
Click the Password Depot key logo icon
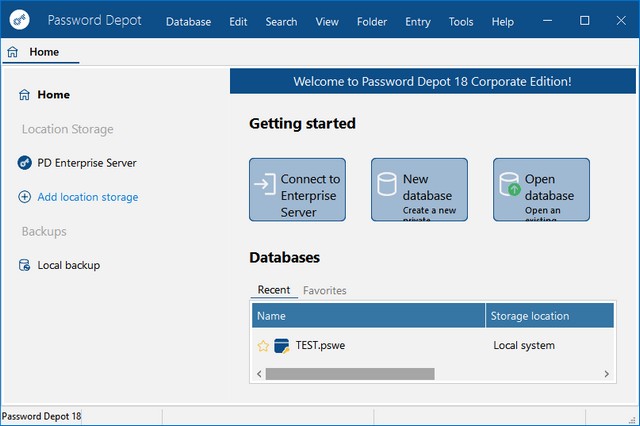pos(21,20)
